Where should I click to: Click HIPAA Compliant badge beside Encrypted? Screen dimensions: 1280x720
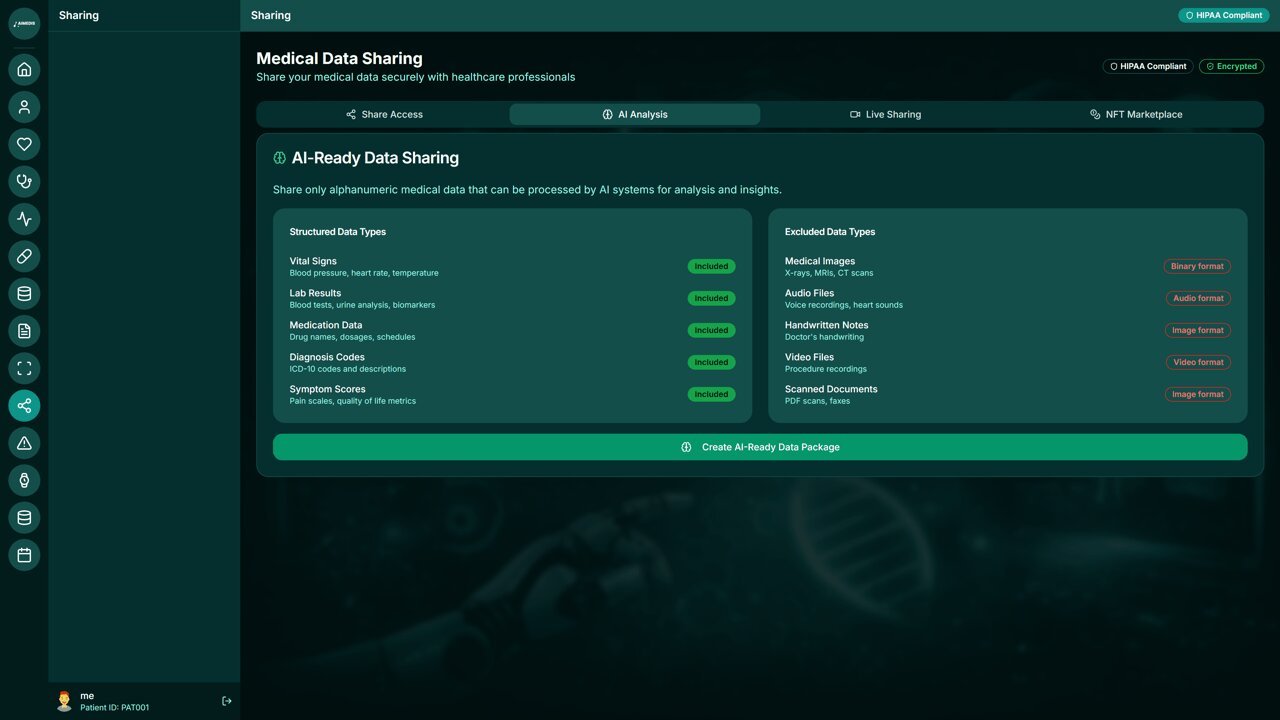pyautogui.click(x=1148, y=66)
